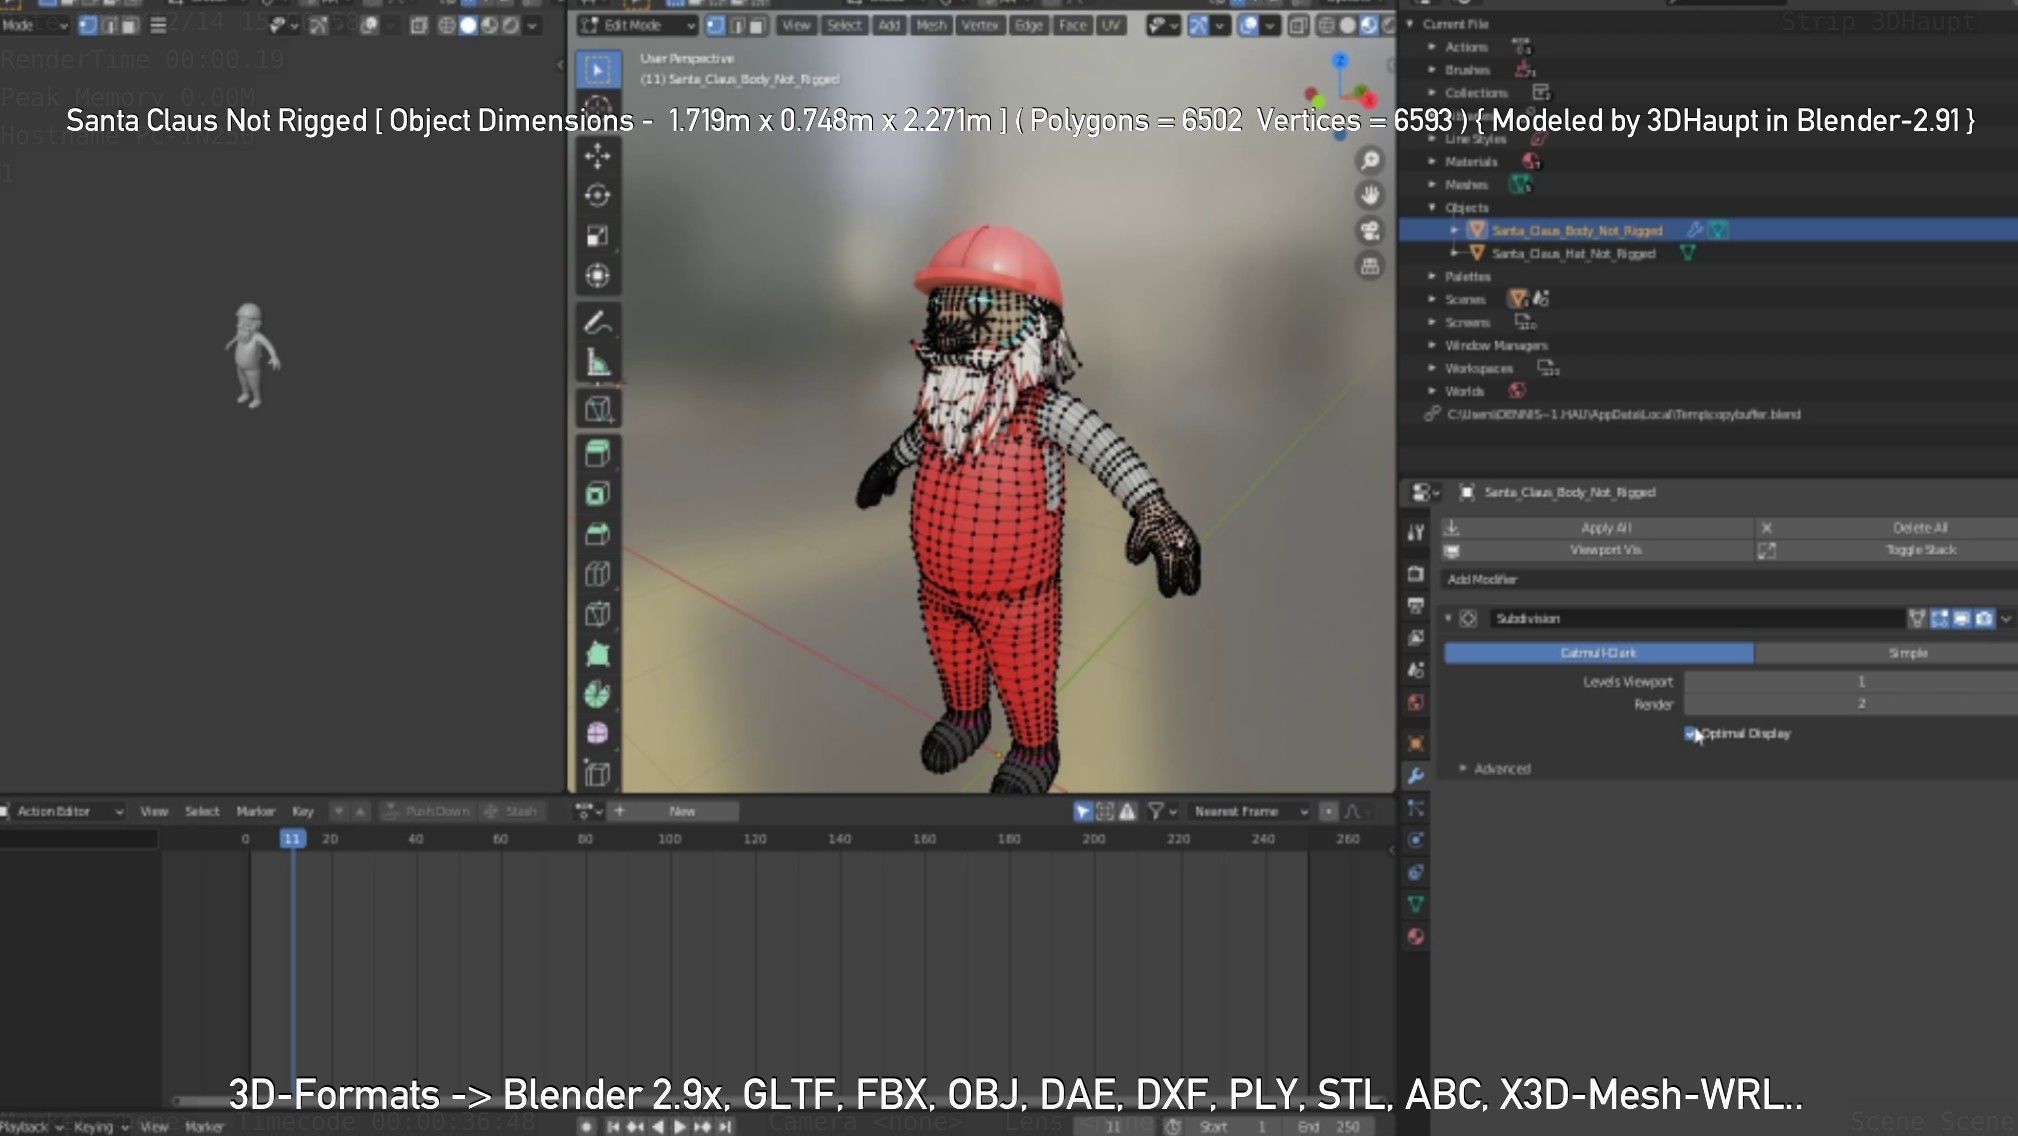The height and width of the screenshot is (1136, 2018).
Task: Select the Transform tool
Action: point(598,276)
